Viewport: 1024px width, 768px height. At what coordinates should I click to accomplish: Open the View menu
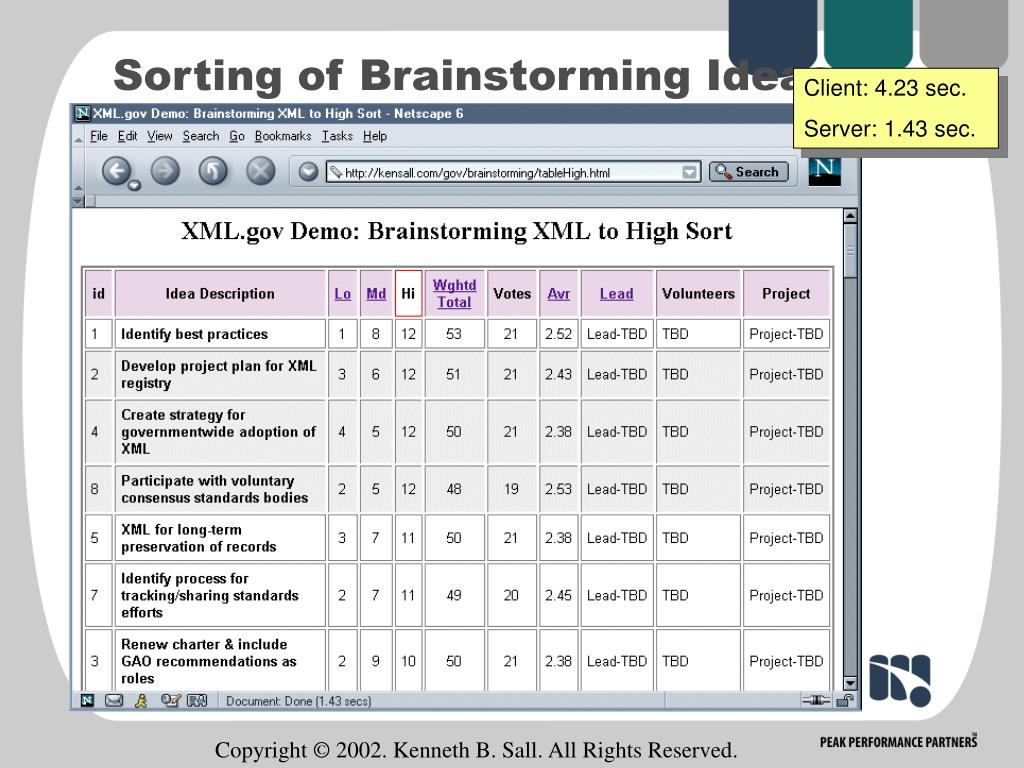[159, 136]
